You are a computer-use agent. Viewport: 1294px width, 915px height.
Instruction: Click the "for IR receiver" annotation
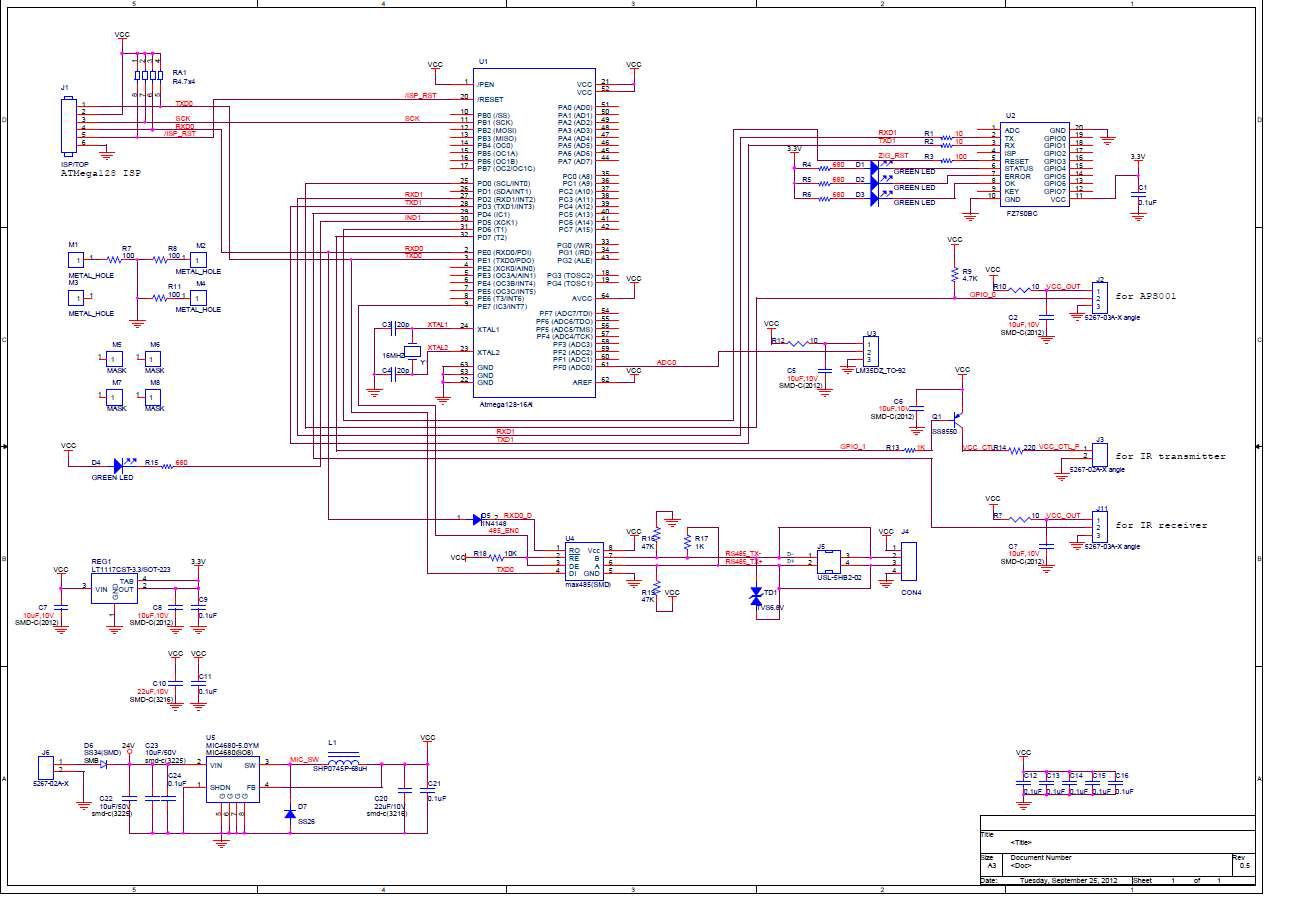coord(1161,525)
